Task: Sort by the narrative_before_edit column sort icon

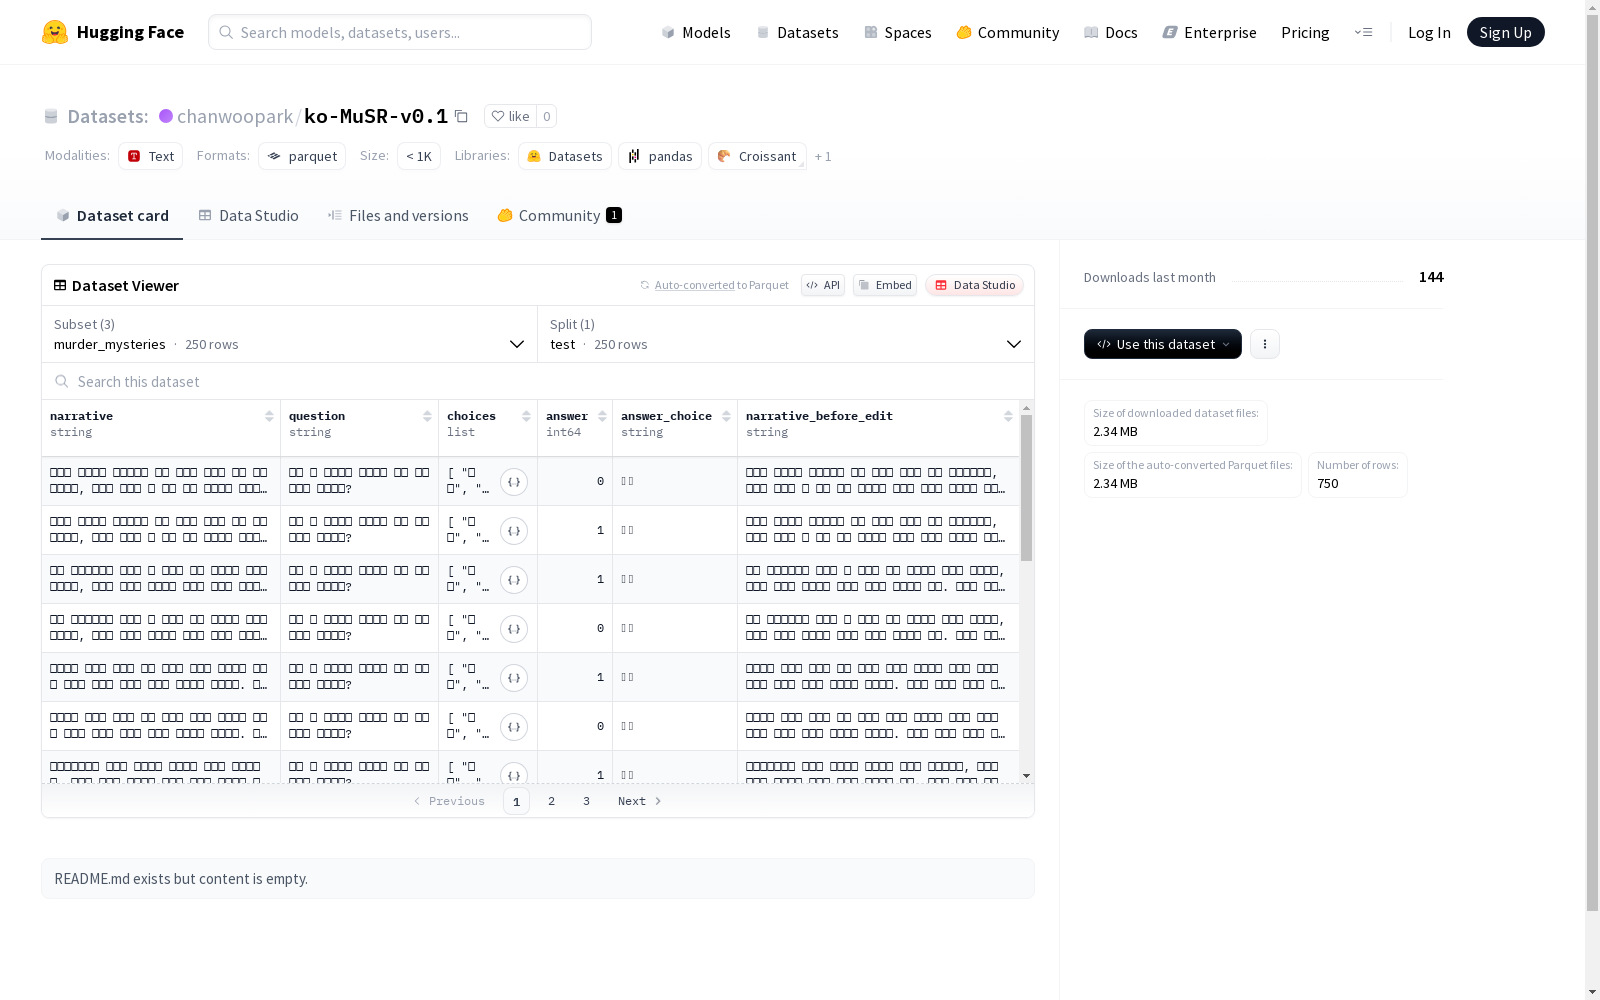Action: [x=1008, y=416]
